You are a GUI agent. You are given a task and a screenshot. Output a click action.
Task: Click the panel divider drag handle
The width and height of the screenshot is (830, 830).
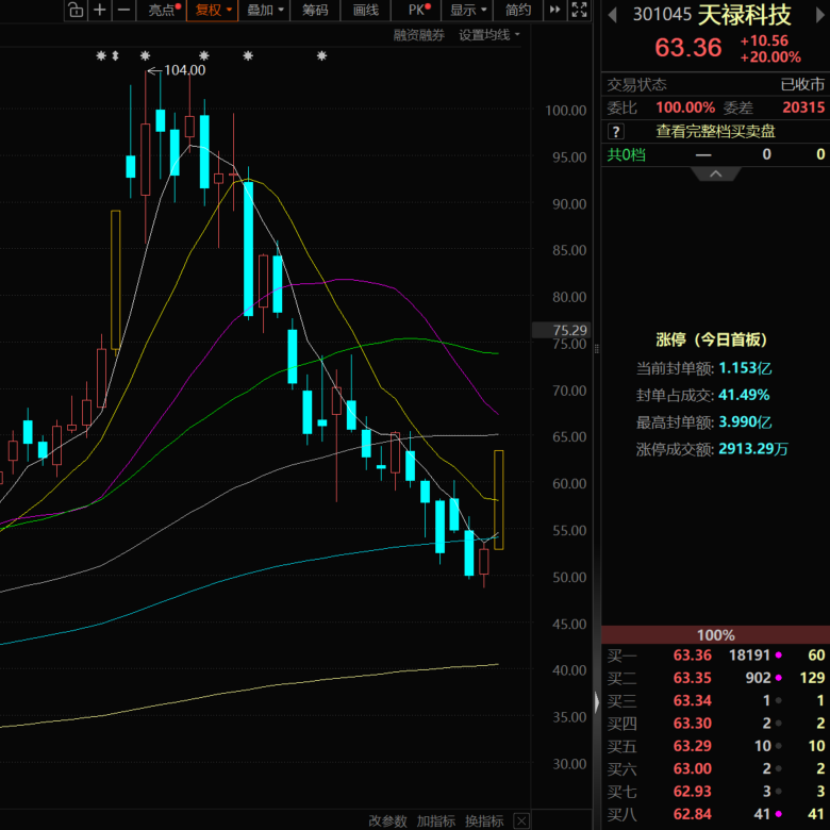pos(597,348)
